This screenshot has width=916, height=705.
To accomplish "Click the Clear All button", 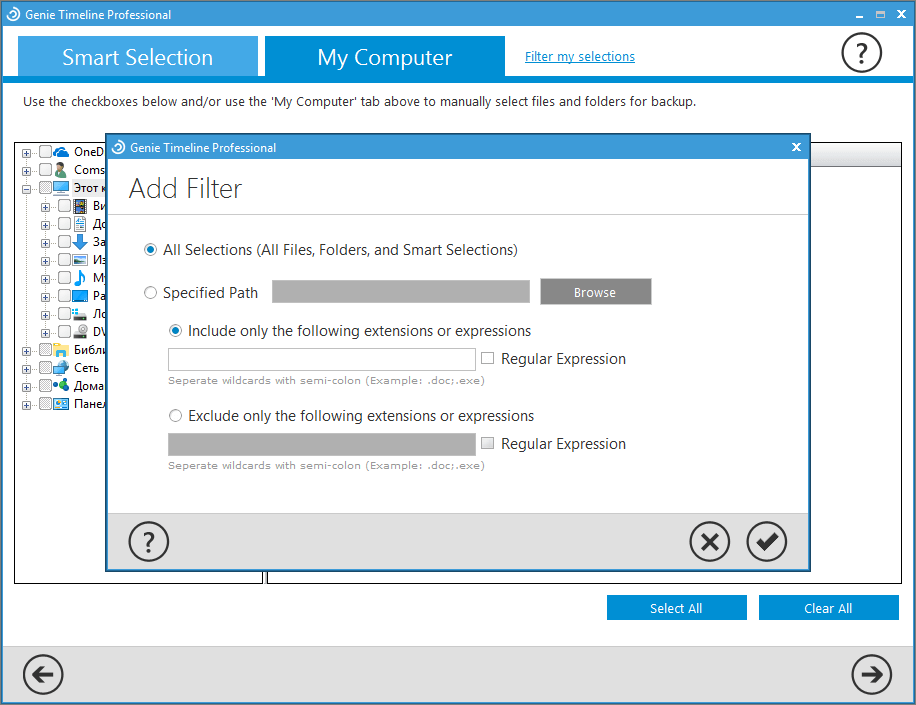I will pyautogui.click(x=828, y=608).
